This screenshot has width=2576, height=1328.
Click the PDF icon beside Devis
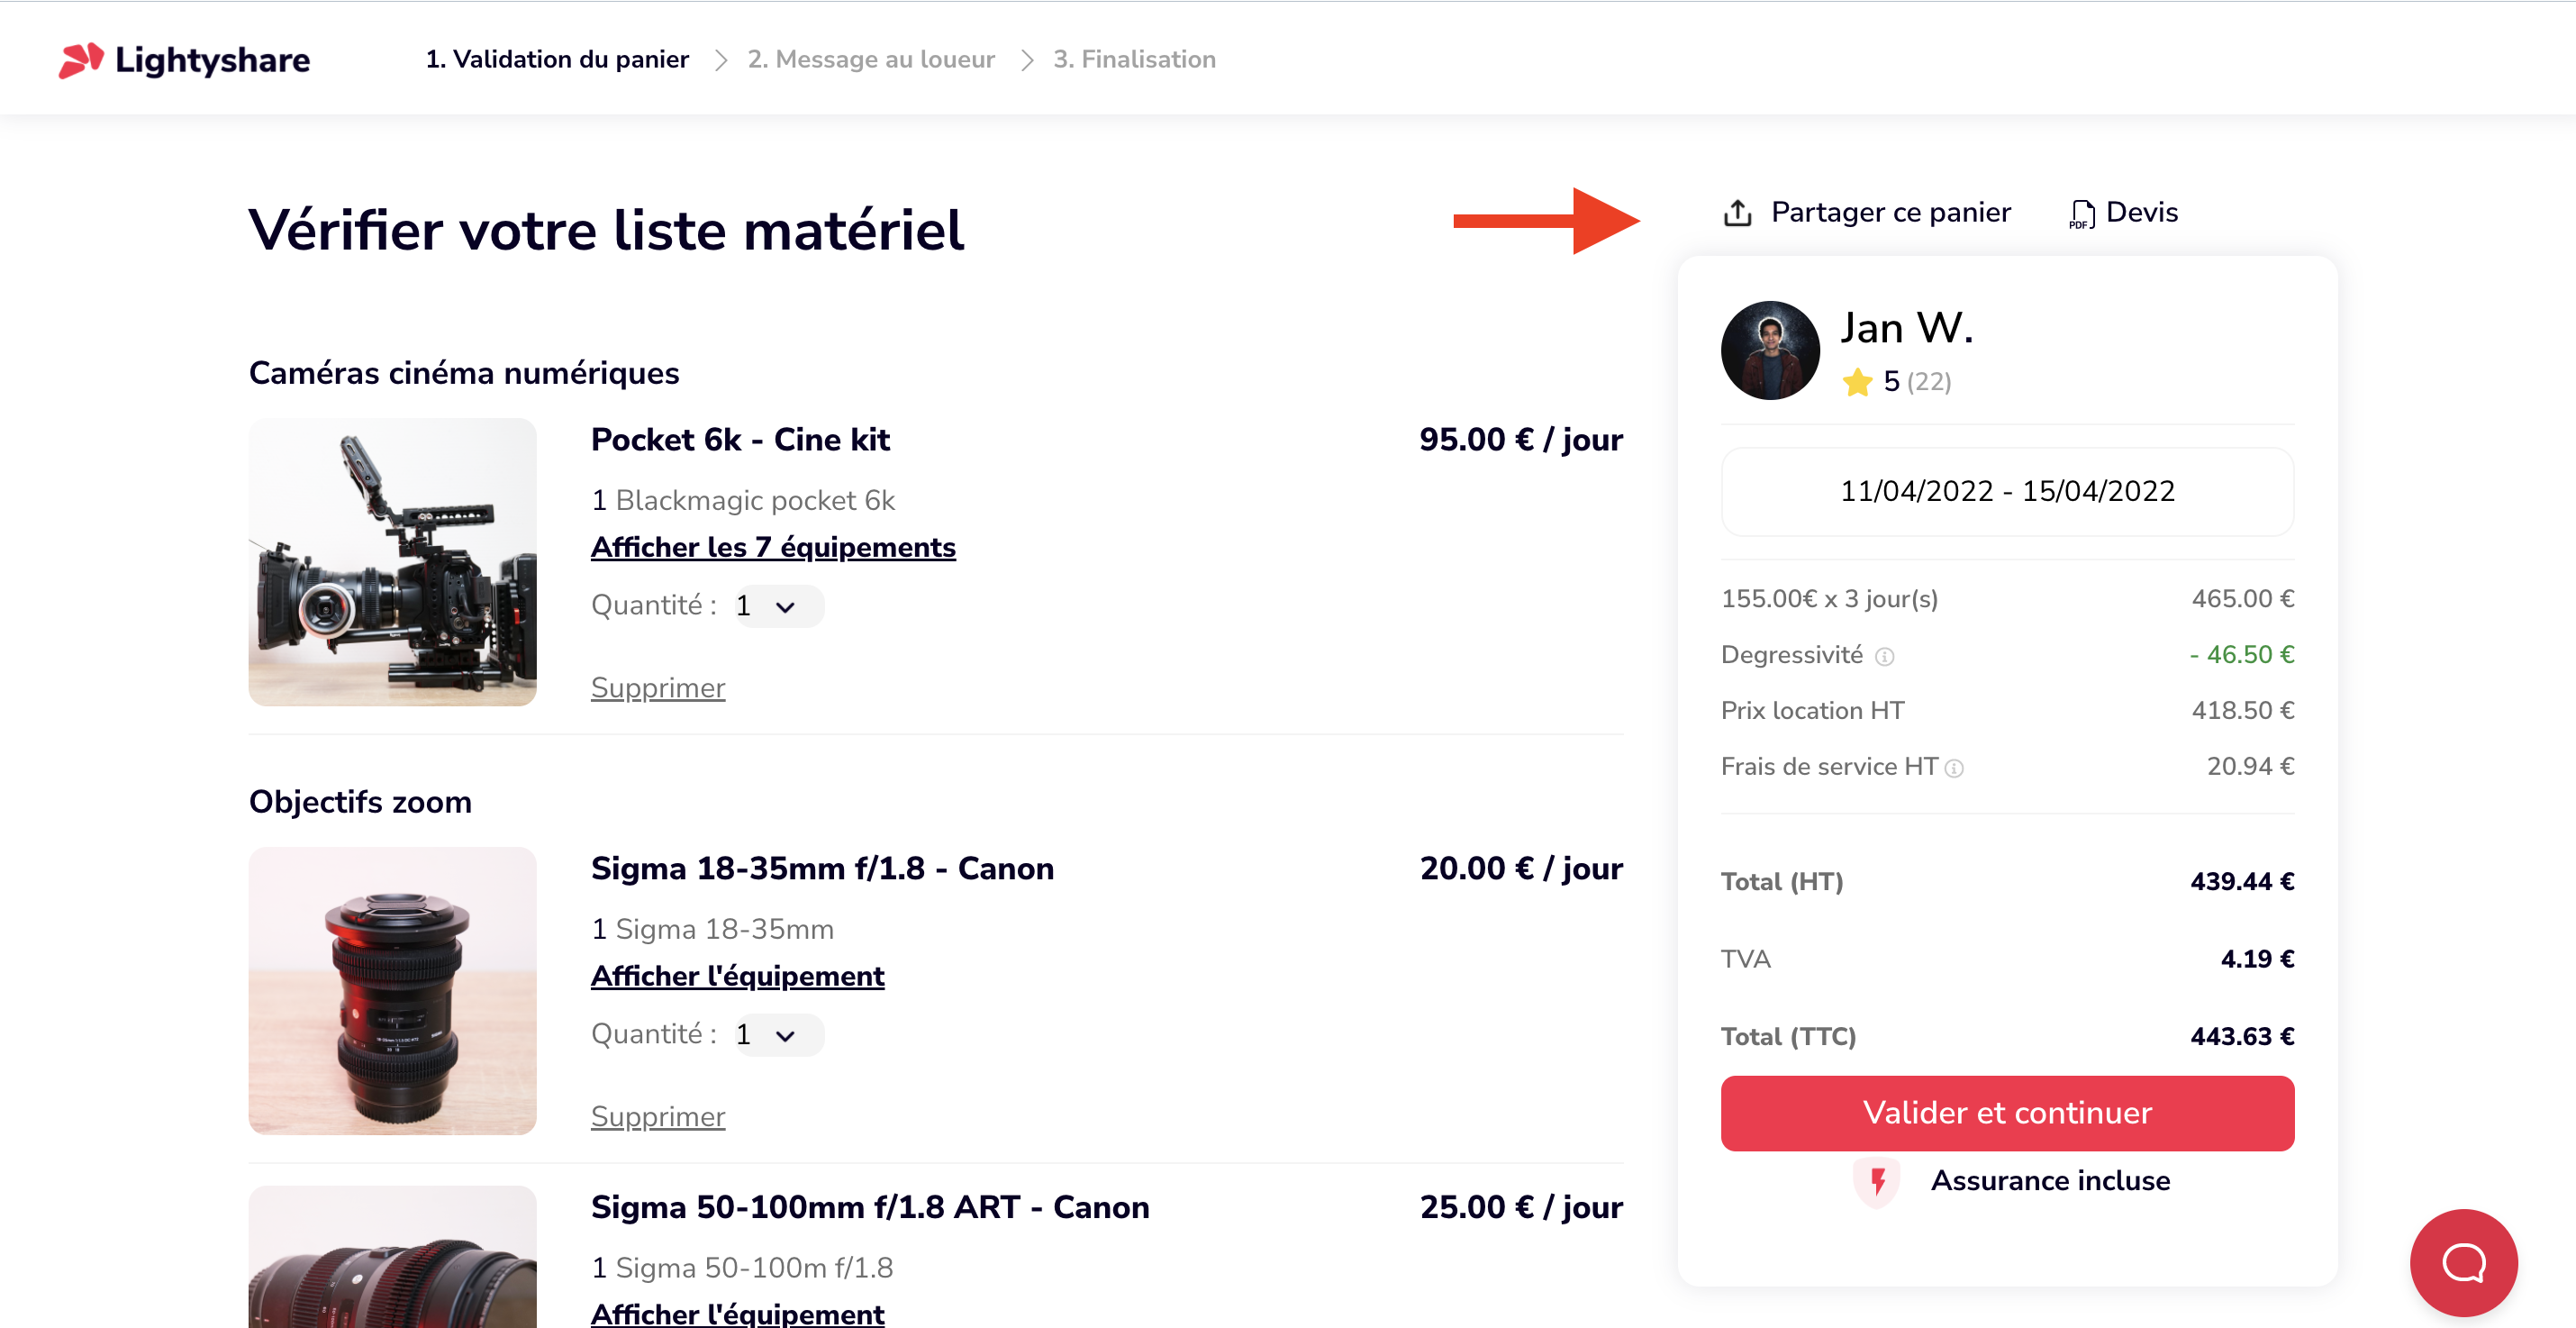tap(2082, 214)
